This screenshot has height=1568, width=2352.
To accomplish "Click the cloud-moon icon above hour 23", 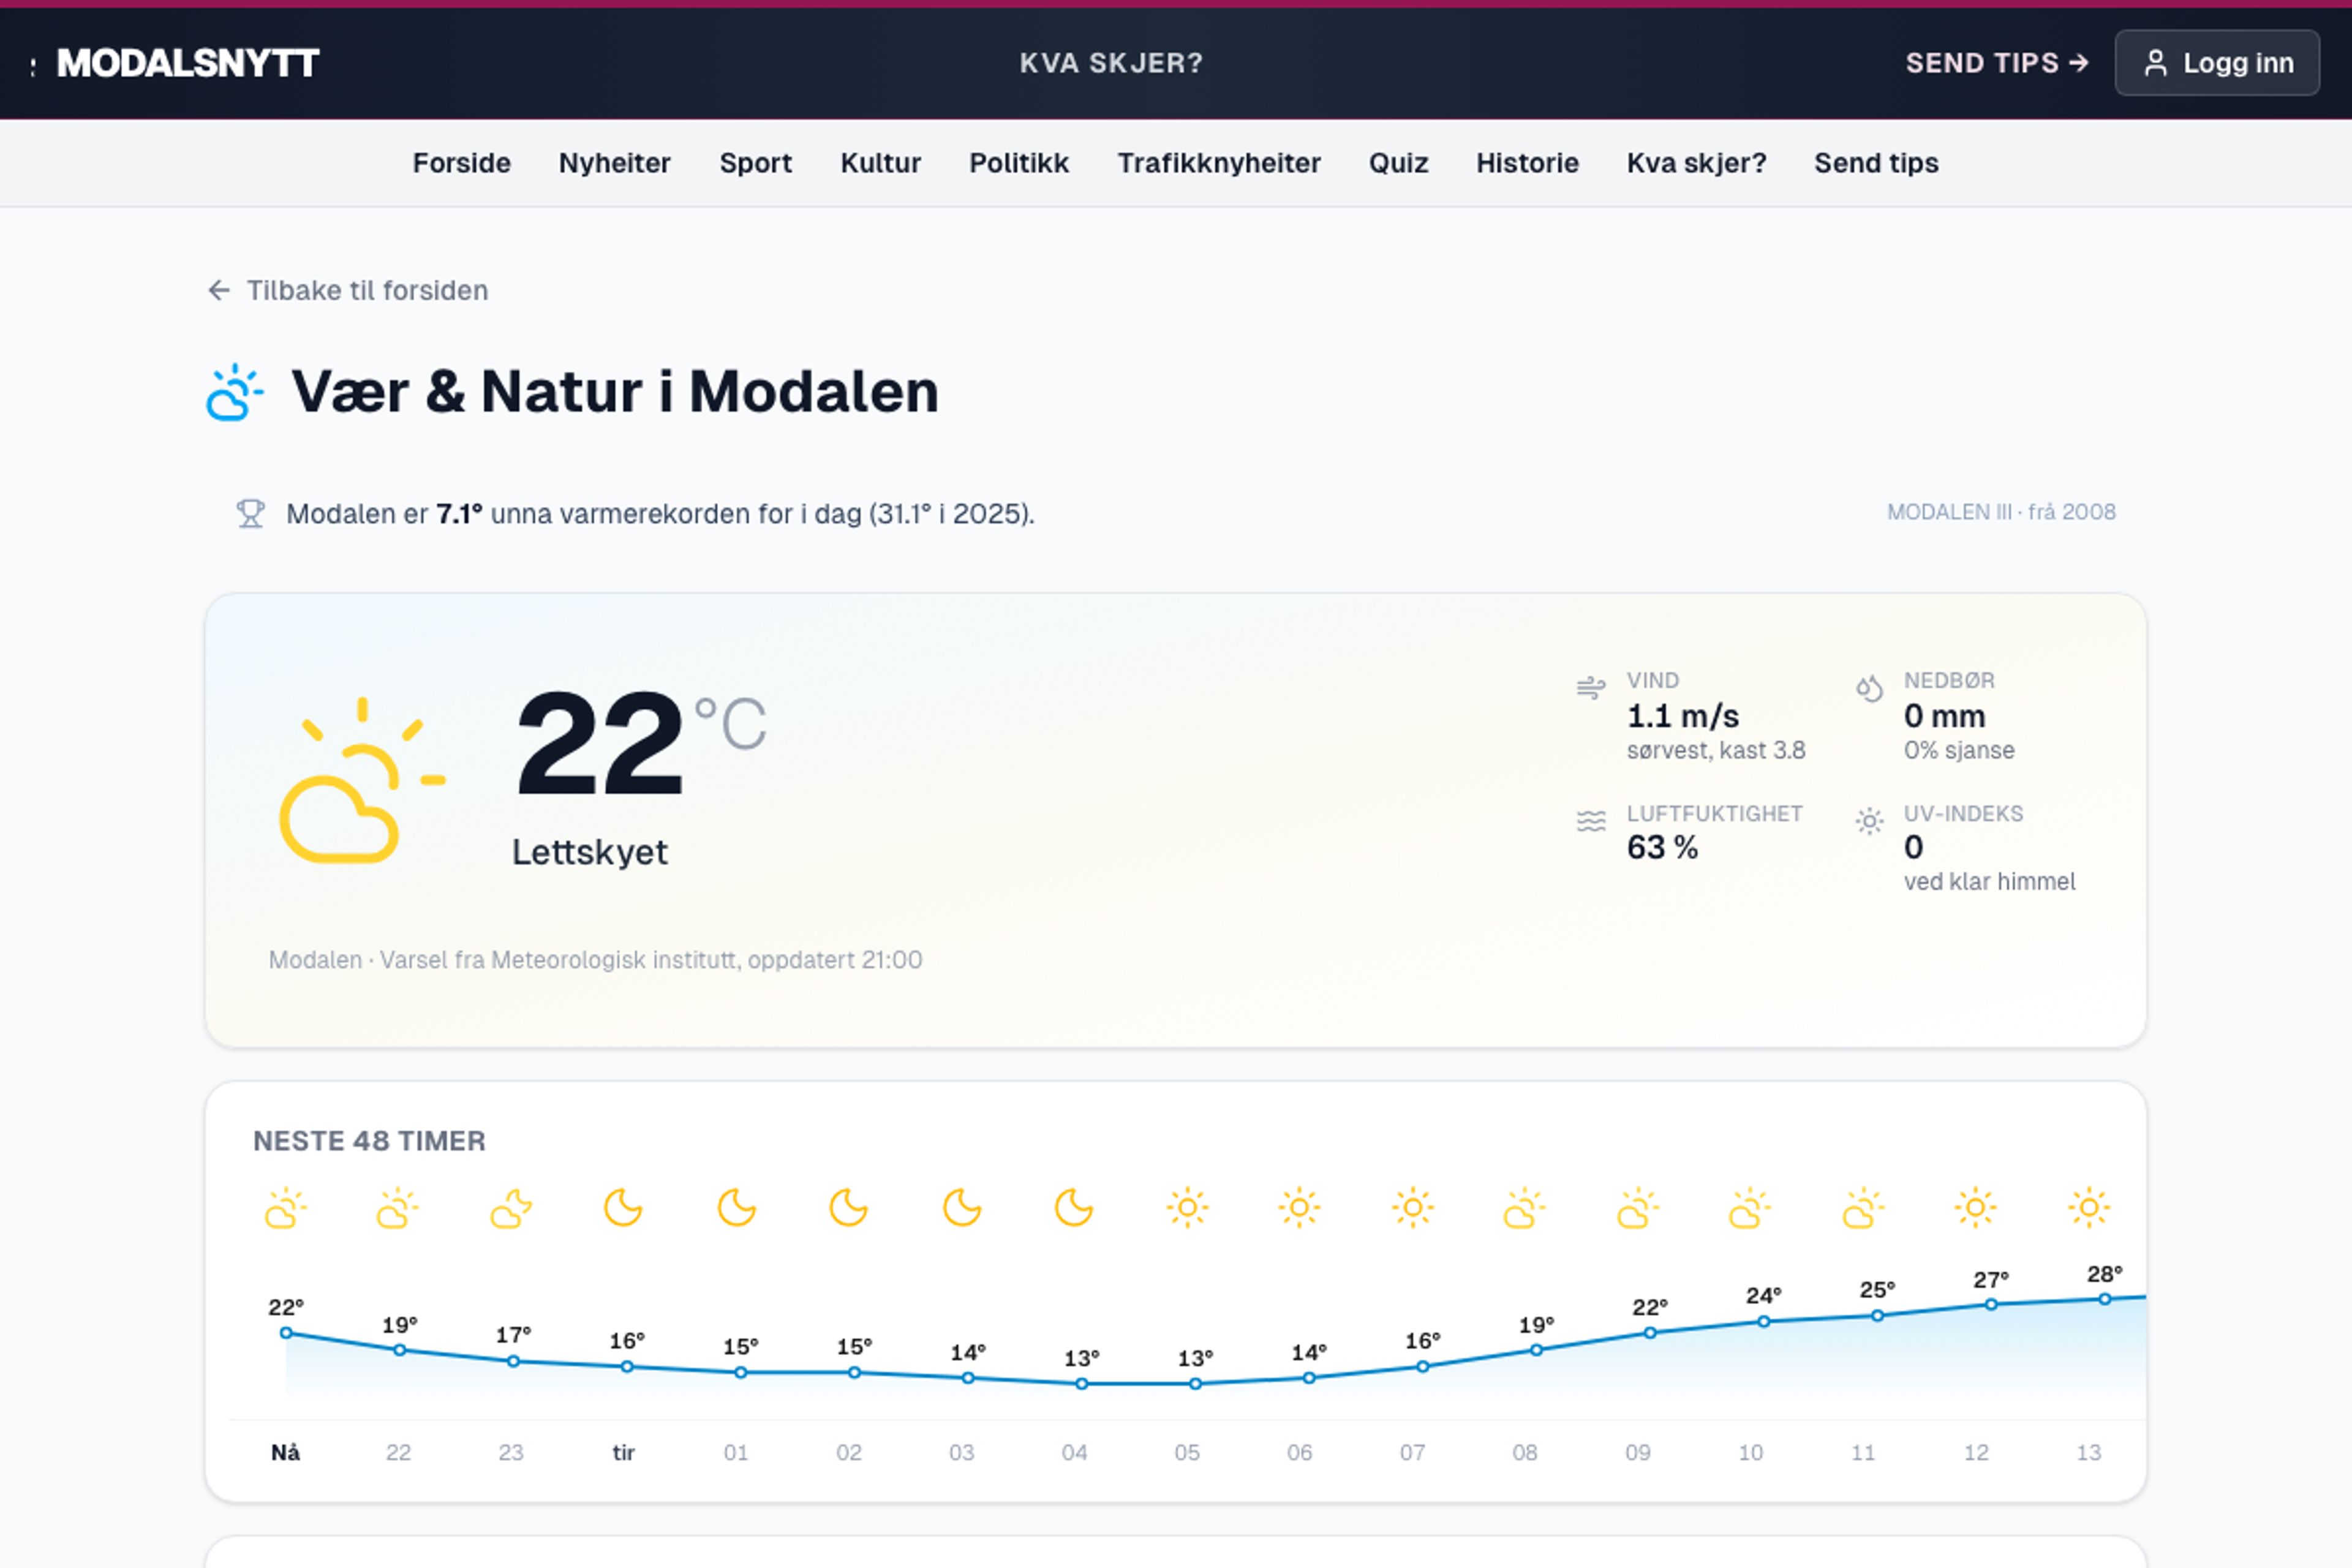I will click(511, 1208).
